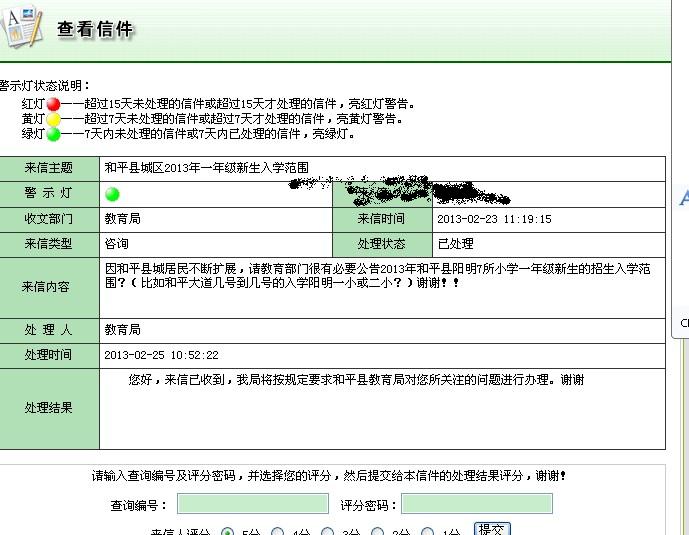This screenshot has width=689, height=535.
Task: Click the yellow warning light icon
Action: pos(53,119)
